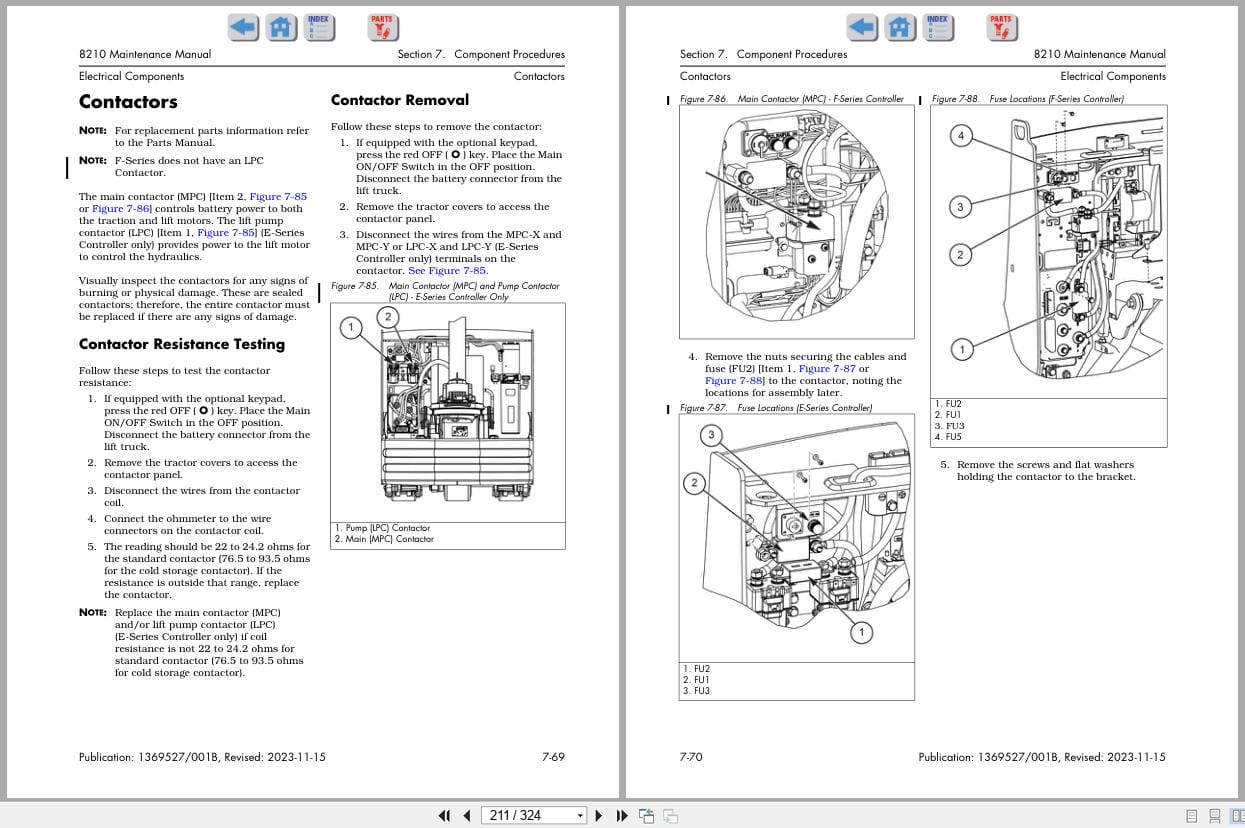Click the next view icon in bottom bar
The width and height of the screenshot is (1245, 828).
point(671,815)
